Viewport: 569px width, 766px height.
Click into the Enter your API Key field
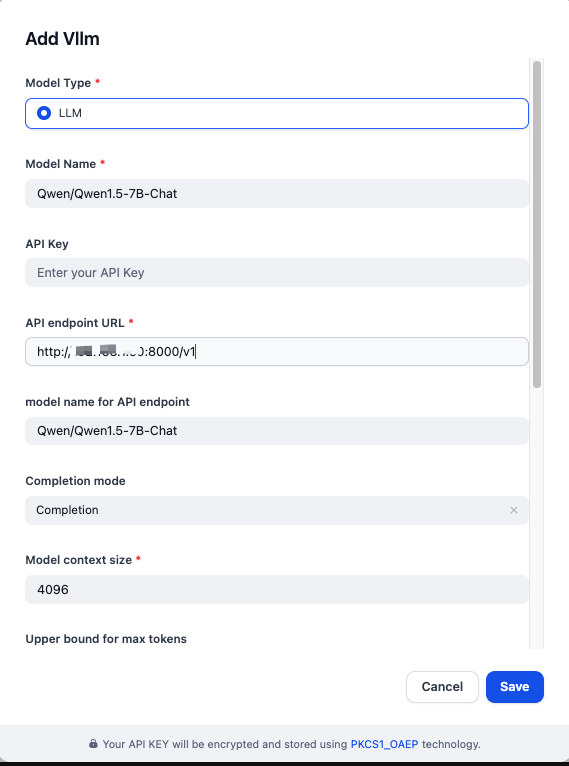[276, 273]
